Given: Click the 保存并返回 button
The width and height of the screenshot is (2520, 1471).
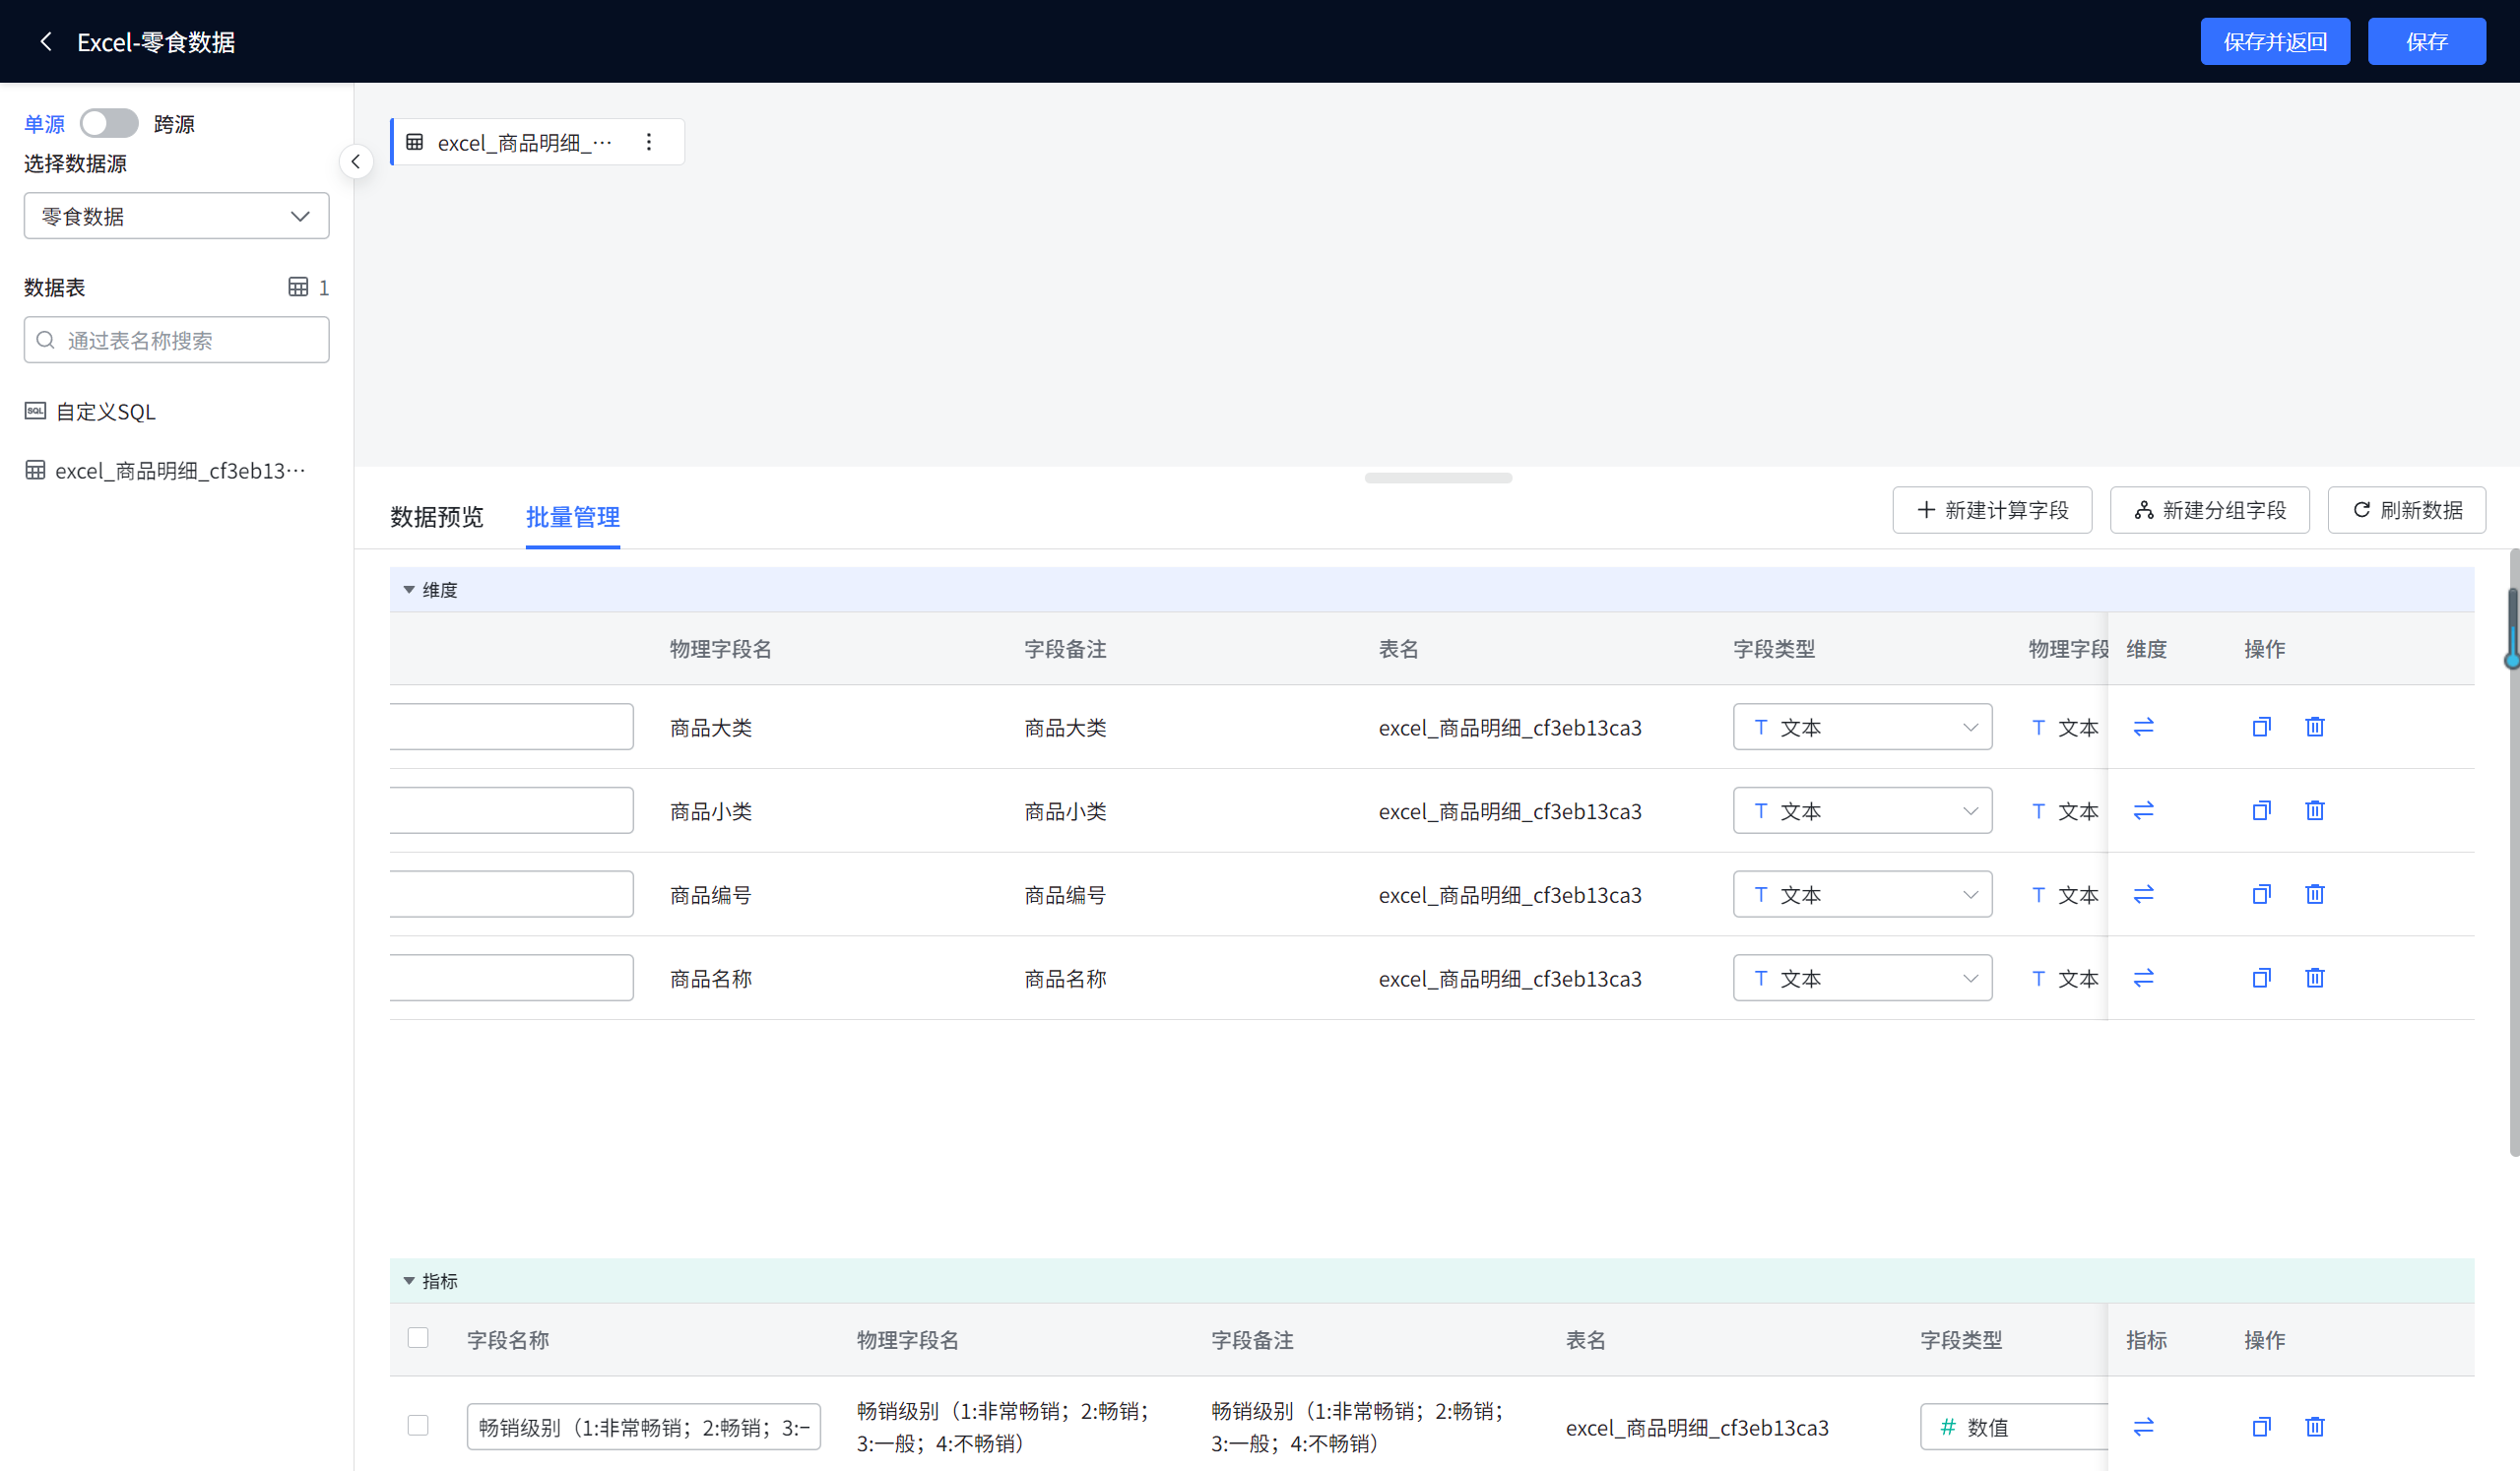Looking at the screenshot, I should [2274, 41].
